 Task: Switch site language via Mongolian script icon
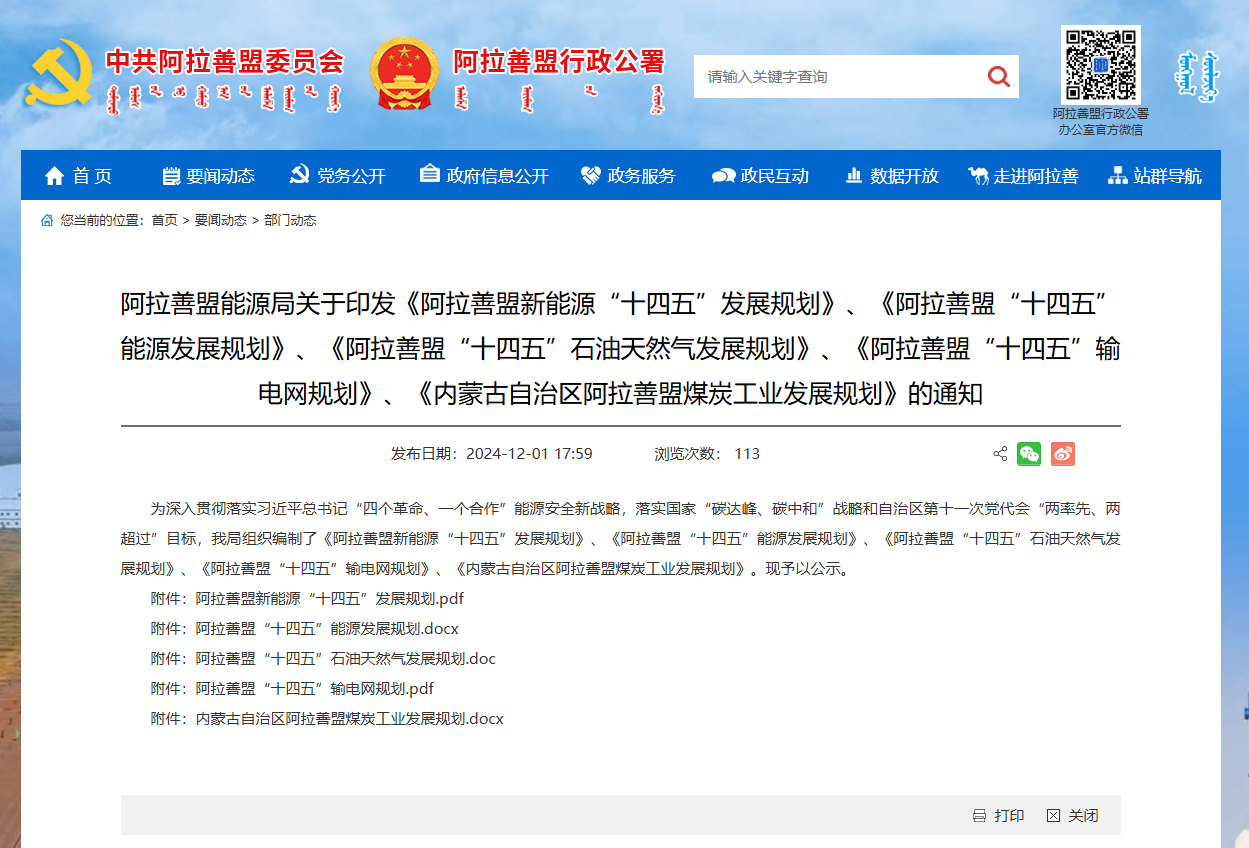coord(1196,75)
